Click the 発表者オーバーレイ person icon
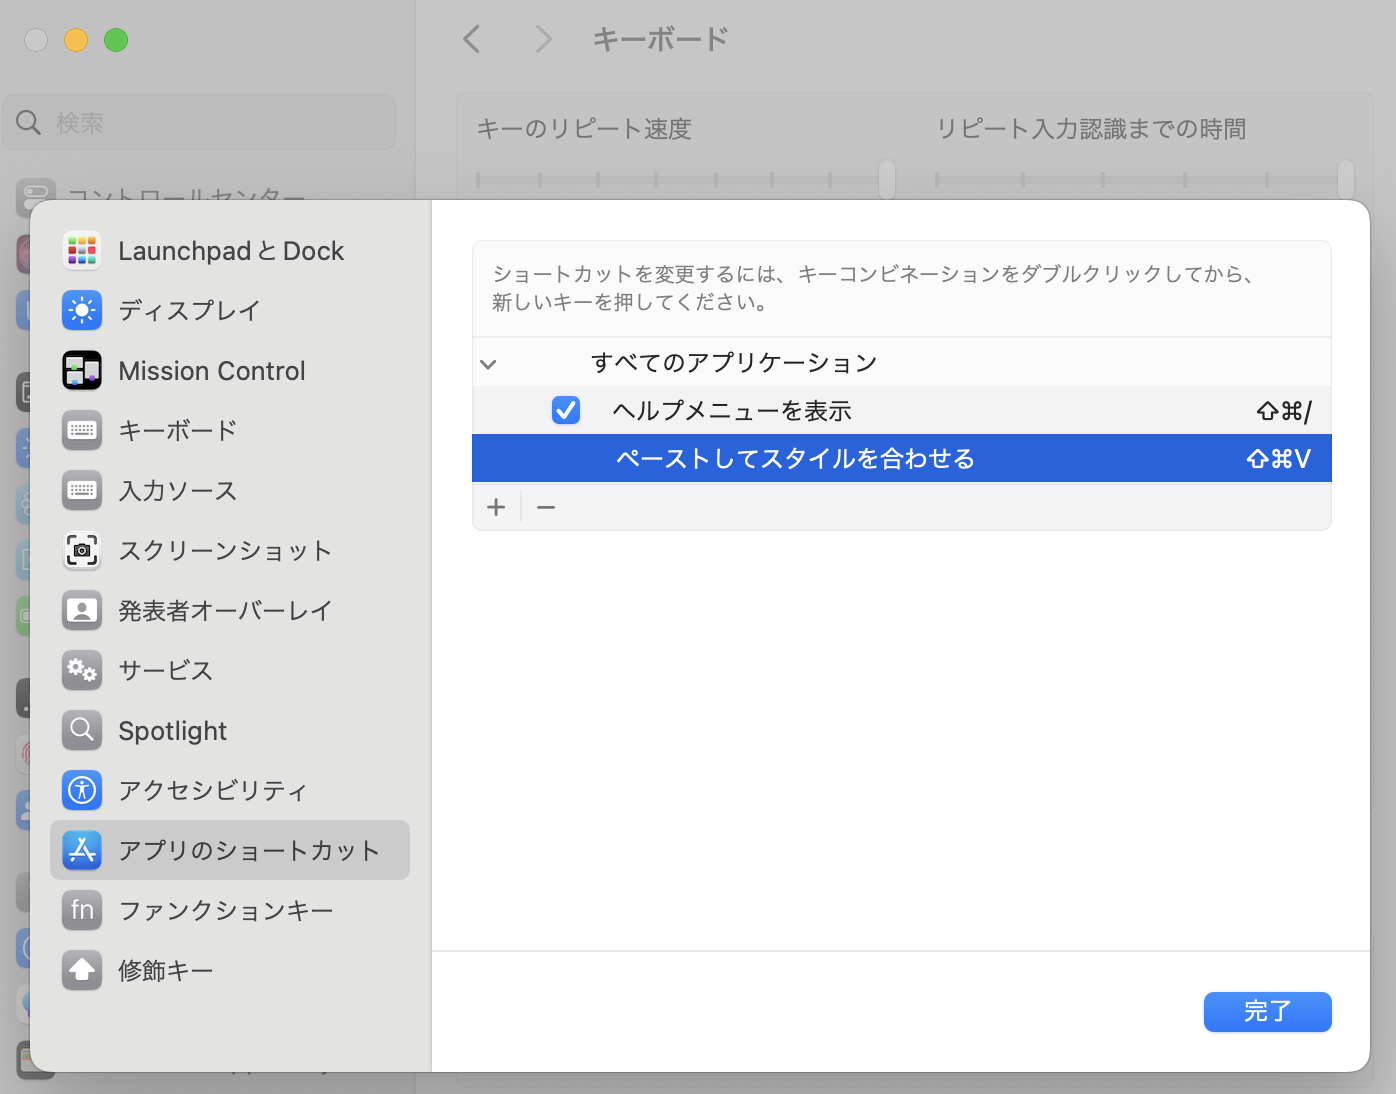Viewport: 1396px width, 1094px height. (x=82, y=611)
